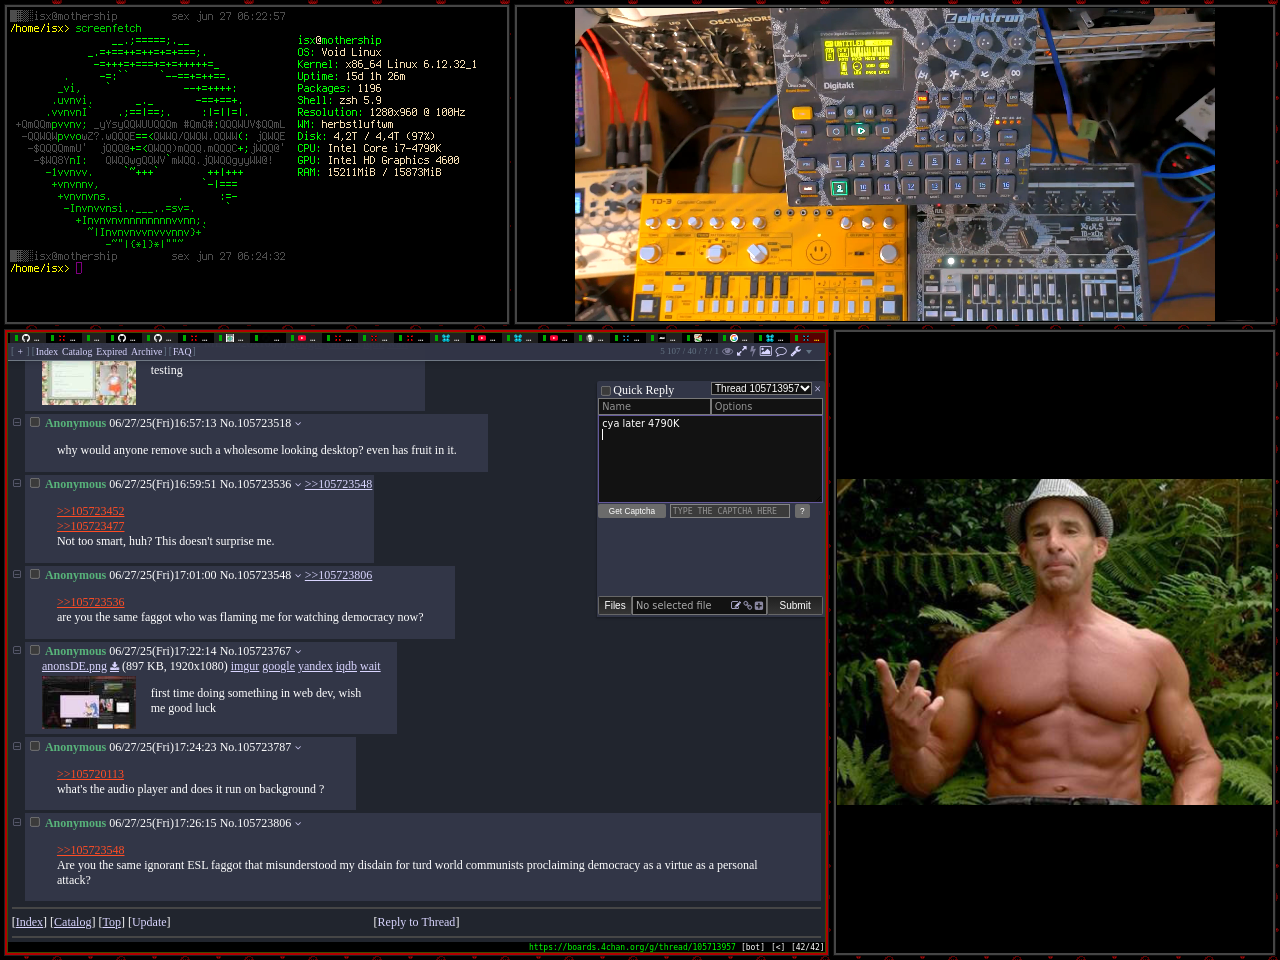The image size is (1280, 960).
Task: Open the thread watcher eye icon in header
Action: 728,351
